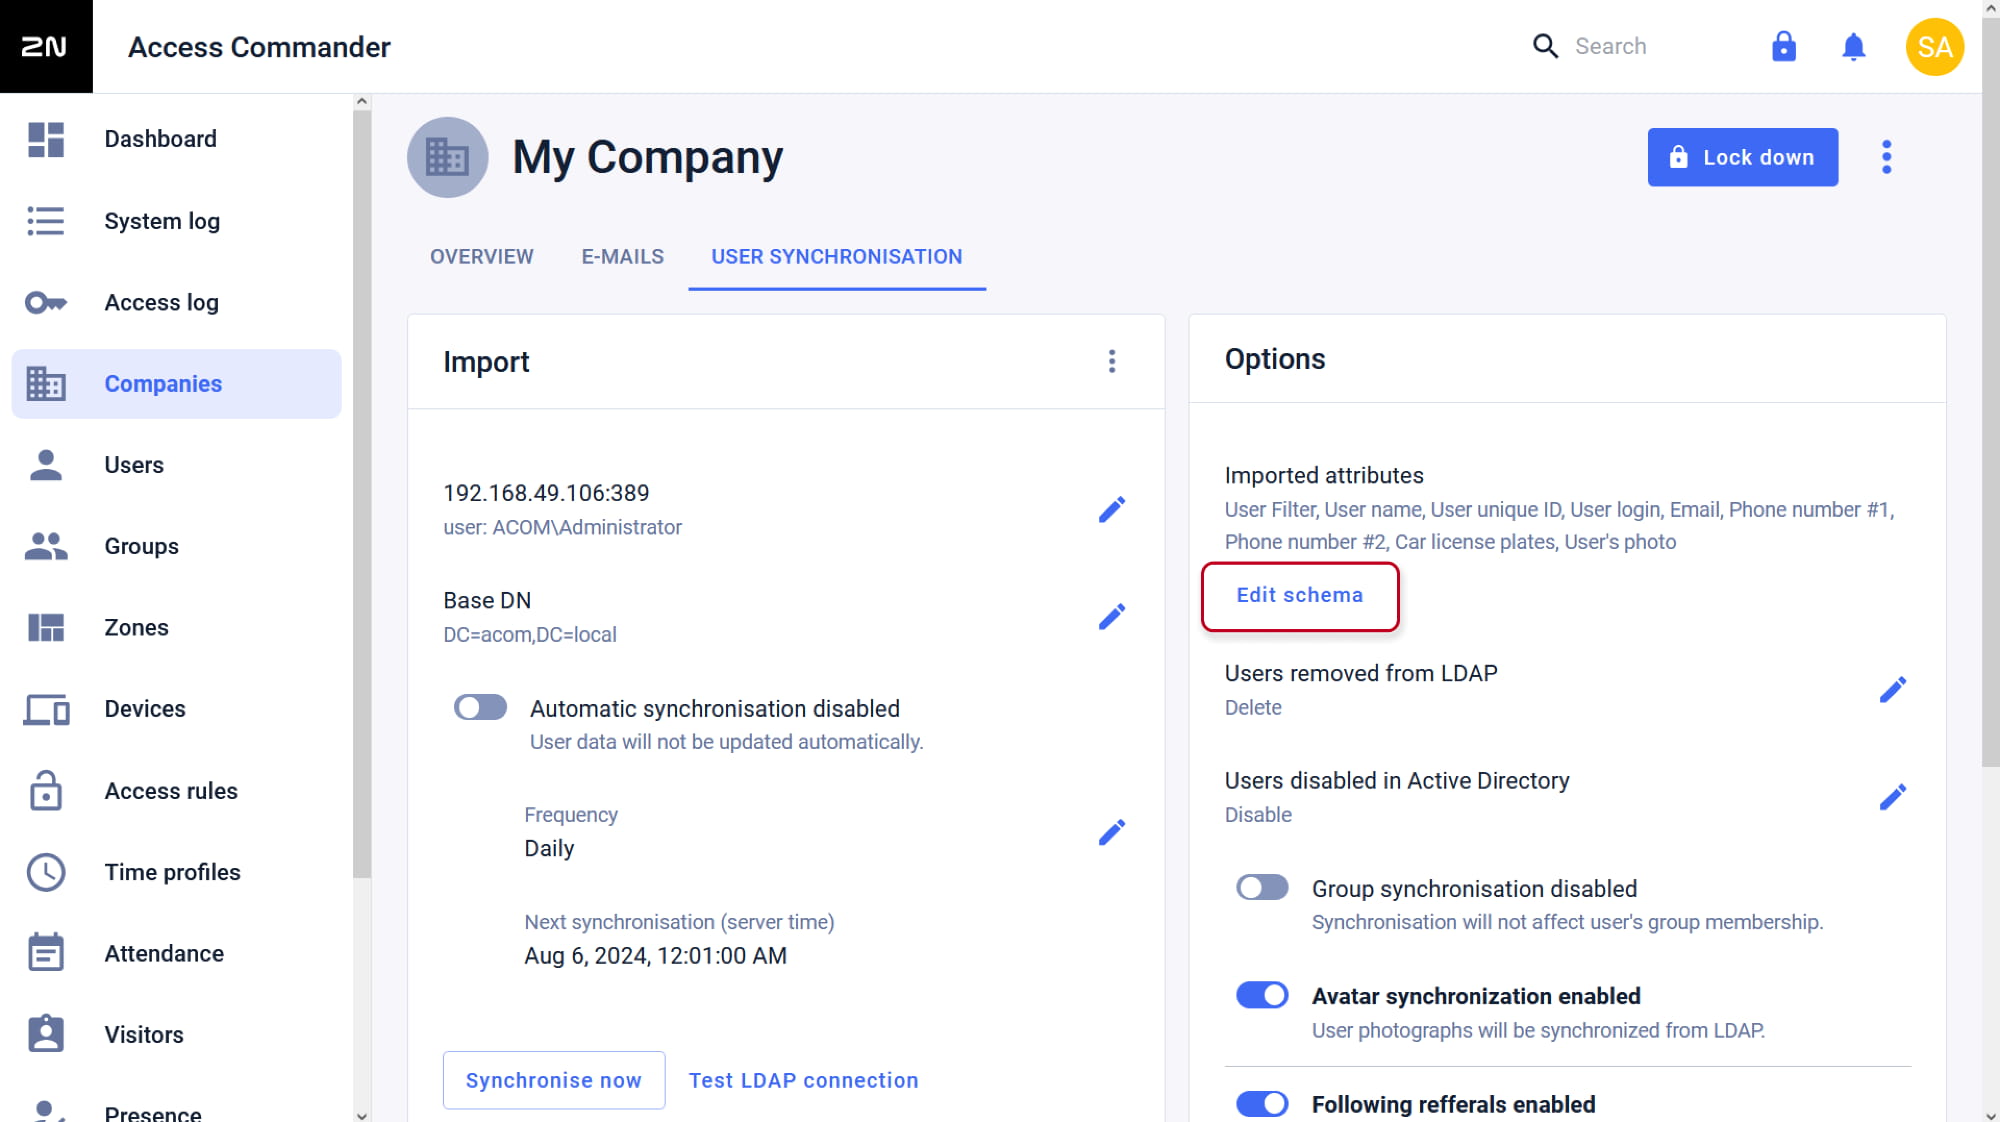The image size is (2000, 1122).
Task: Select the Companies building icon
Action: coord(46,384)
